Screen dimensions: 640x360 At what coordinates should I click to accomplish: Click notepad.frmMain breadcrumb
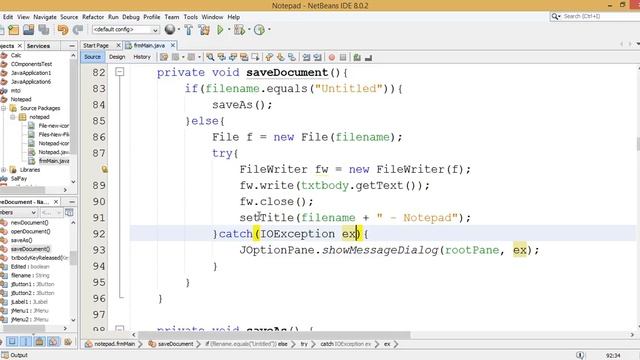tap(114, 344)
